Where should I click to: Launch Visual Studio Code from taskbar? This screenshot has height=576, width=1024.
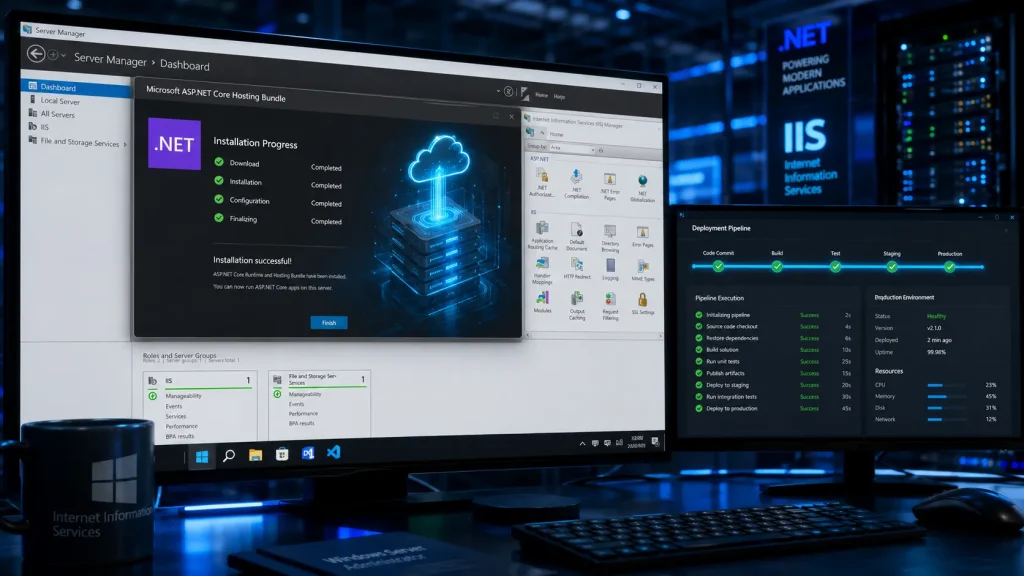pos(334,452)
